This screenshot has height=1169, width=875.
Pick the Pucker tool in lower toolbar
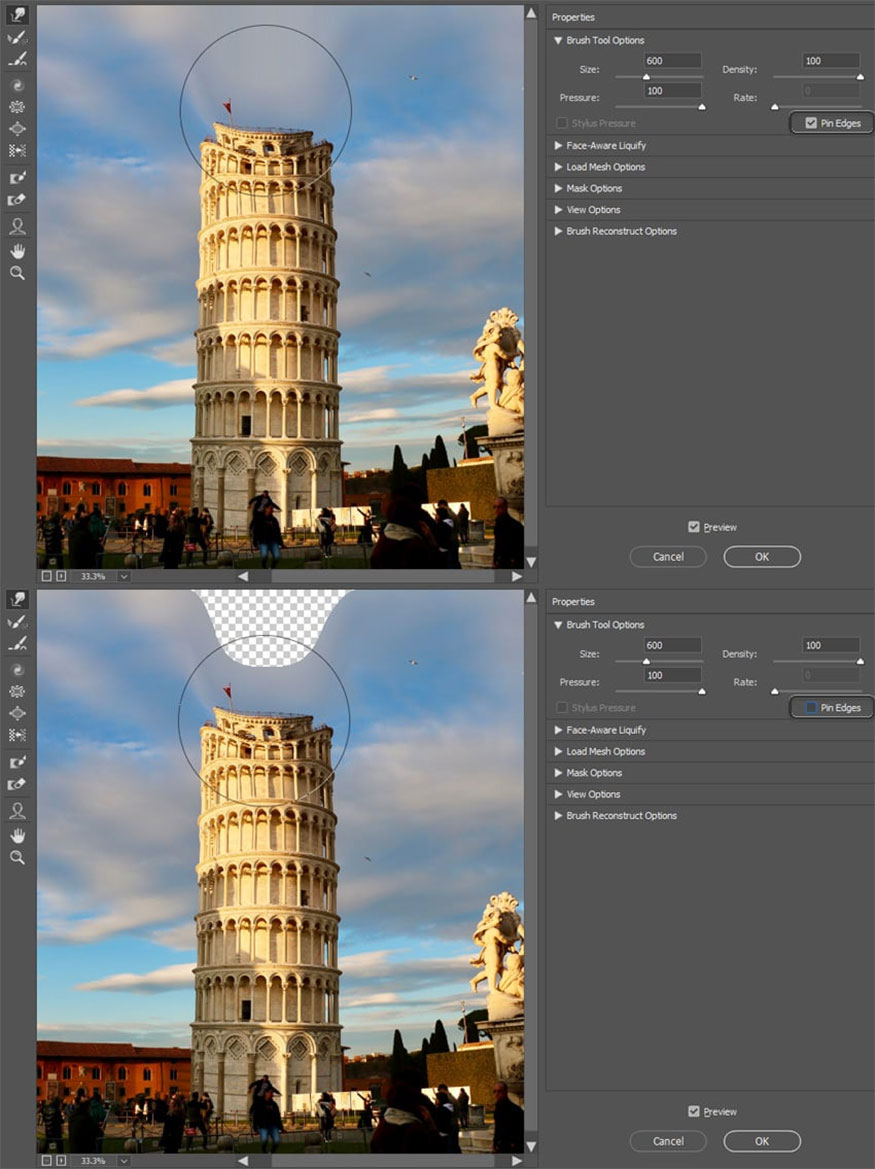pos(17,691)
